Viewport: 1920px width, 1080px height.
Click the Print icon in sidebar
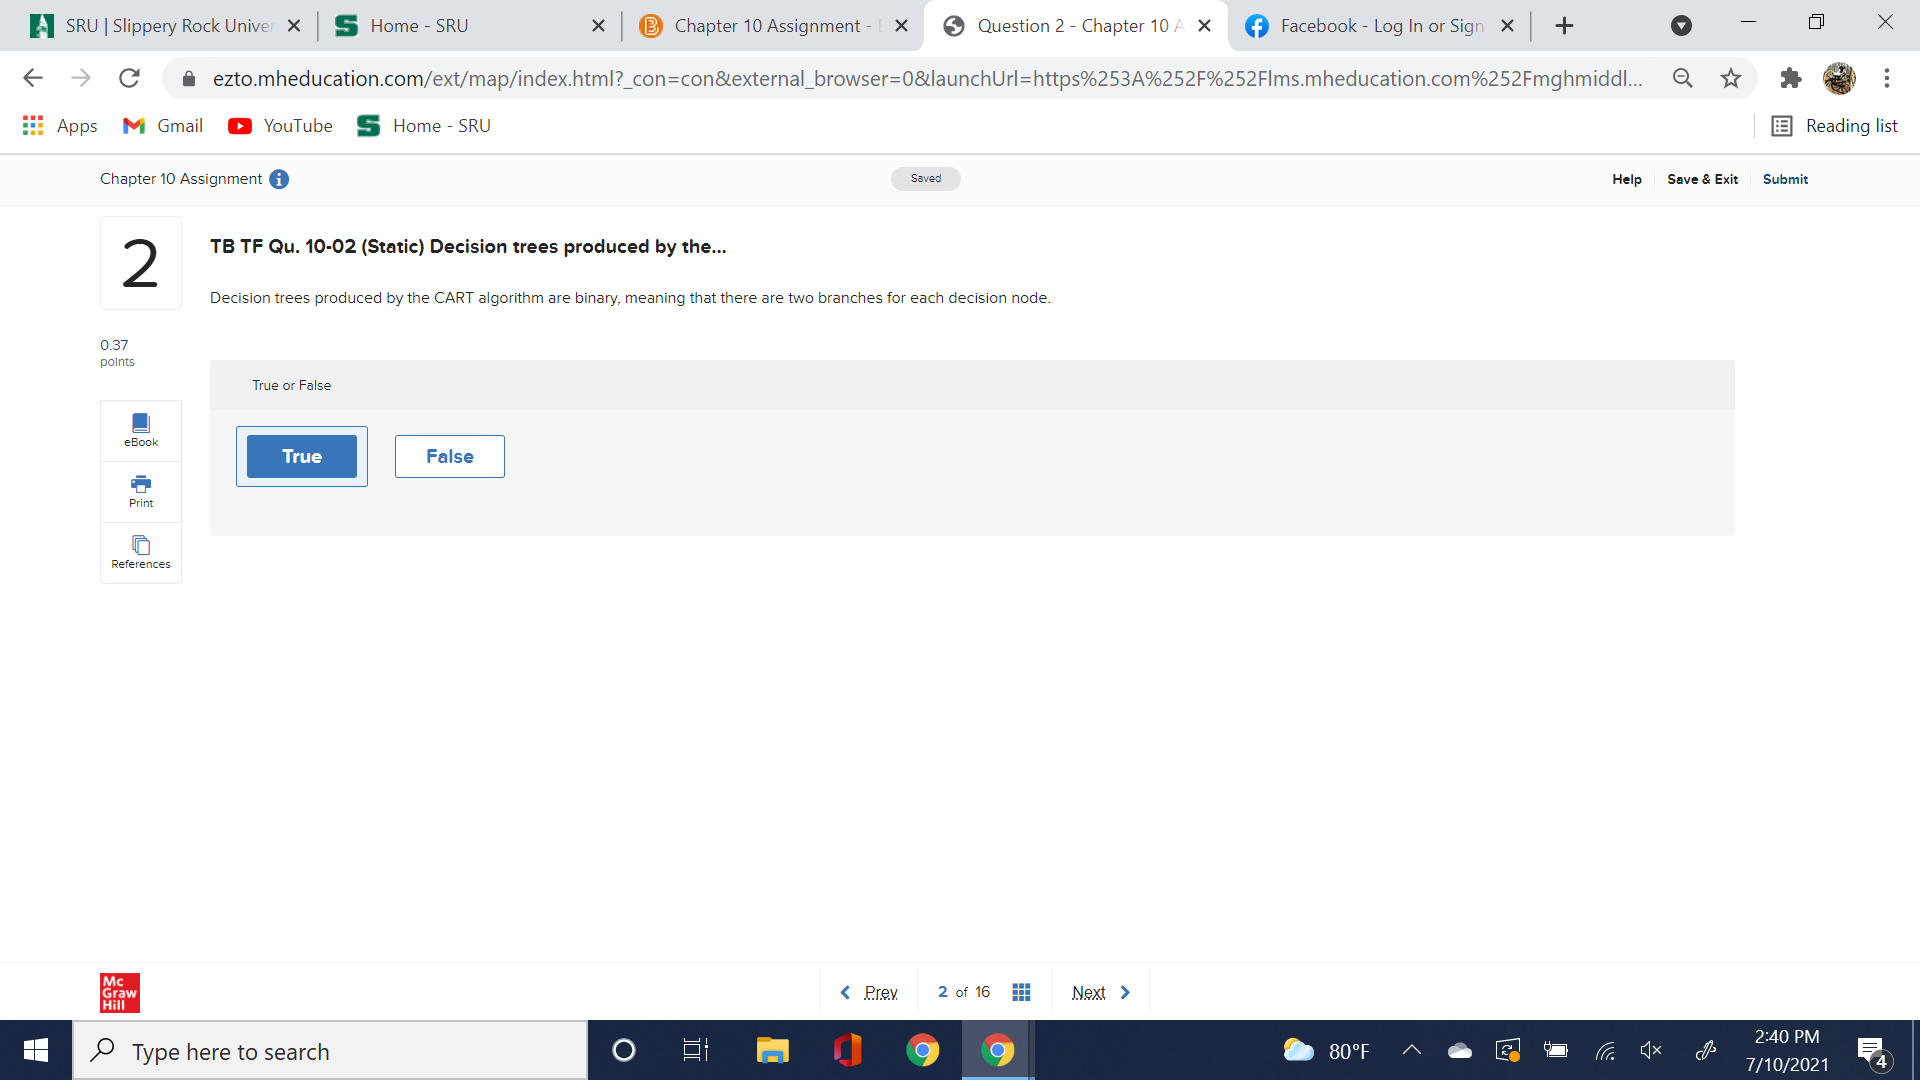(141, 491)
